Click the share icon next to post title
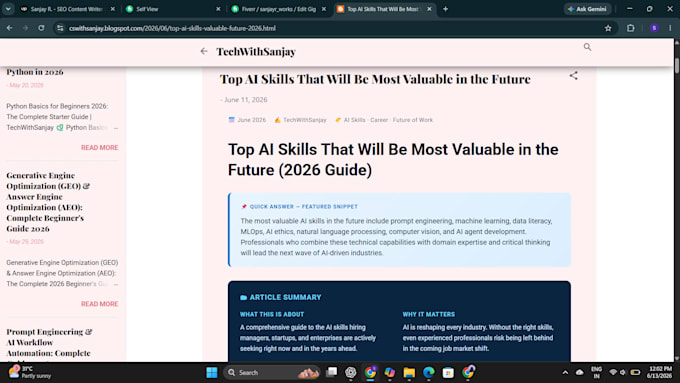Viewport: 680px width, 383px height. click(x=573, y=75)
